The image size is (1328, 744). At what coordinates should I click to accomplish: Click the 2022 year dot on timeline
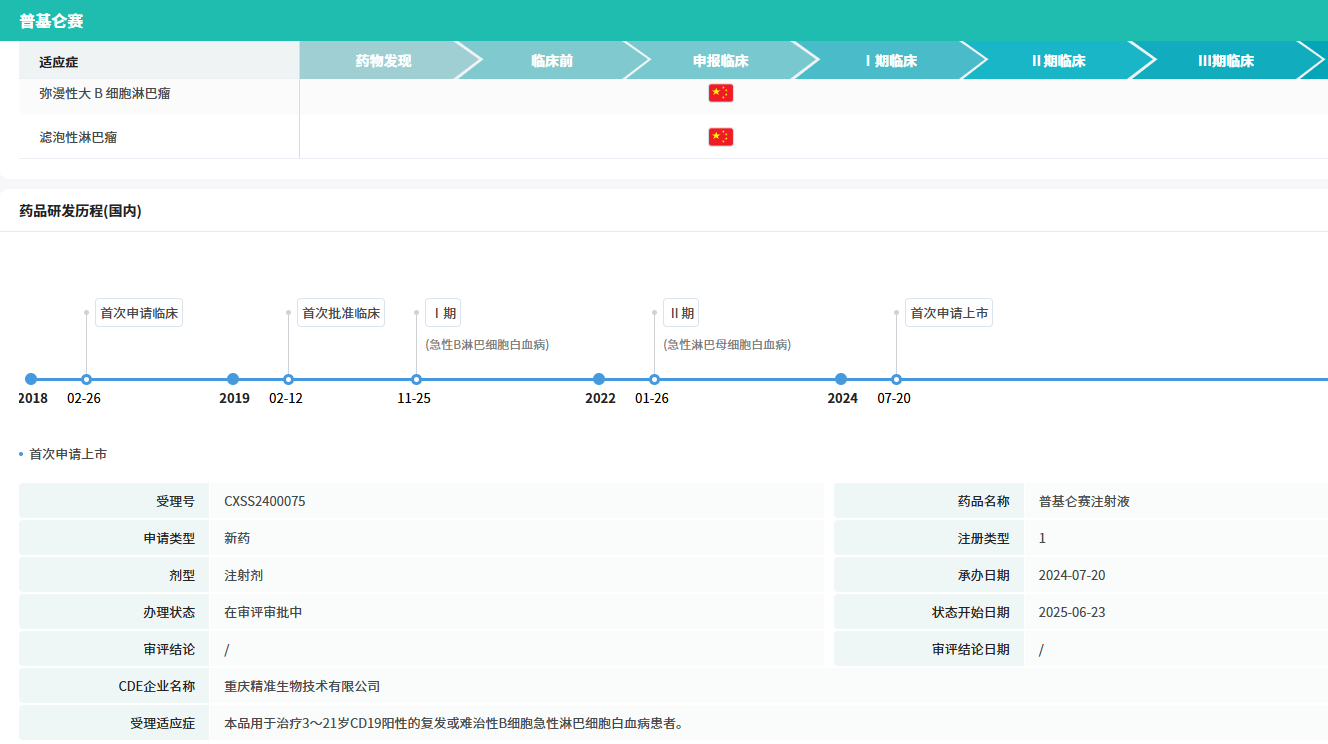pyautogui.click(x=599, y=379)
